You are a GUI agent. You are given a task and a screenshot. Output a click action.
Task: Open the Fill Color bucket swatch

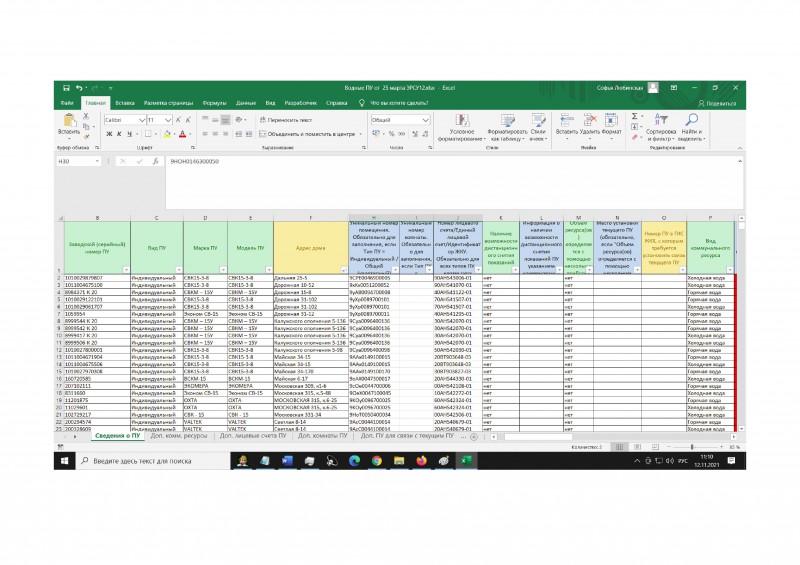[x=167, y=134]
